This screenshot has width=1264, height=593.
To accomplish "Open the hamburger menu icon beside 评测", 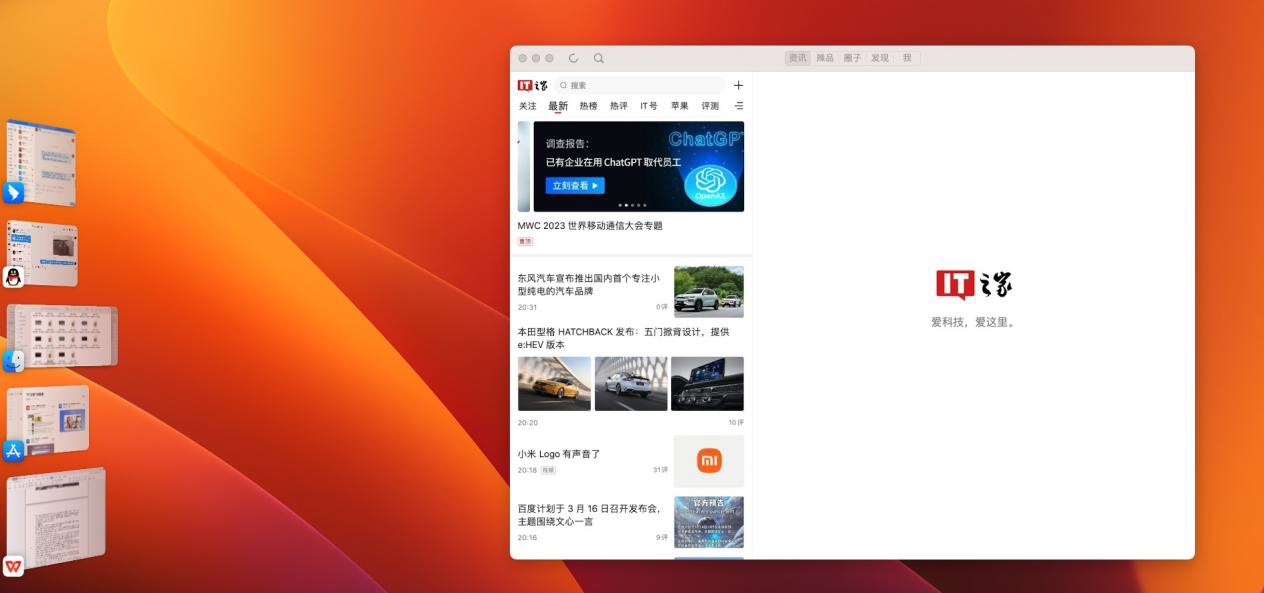I will tap(739, 105).
